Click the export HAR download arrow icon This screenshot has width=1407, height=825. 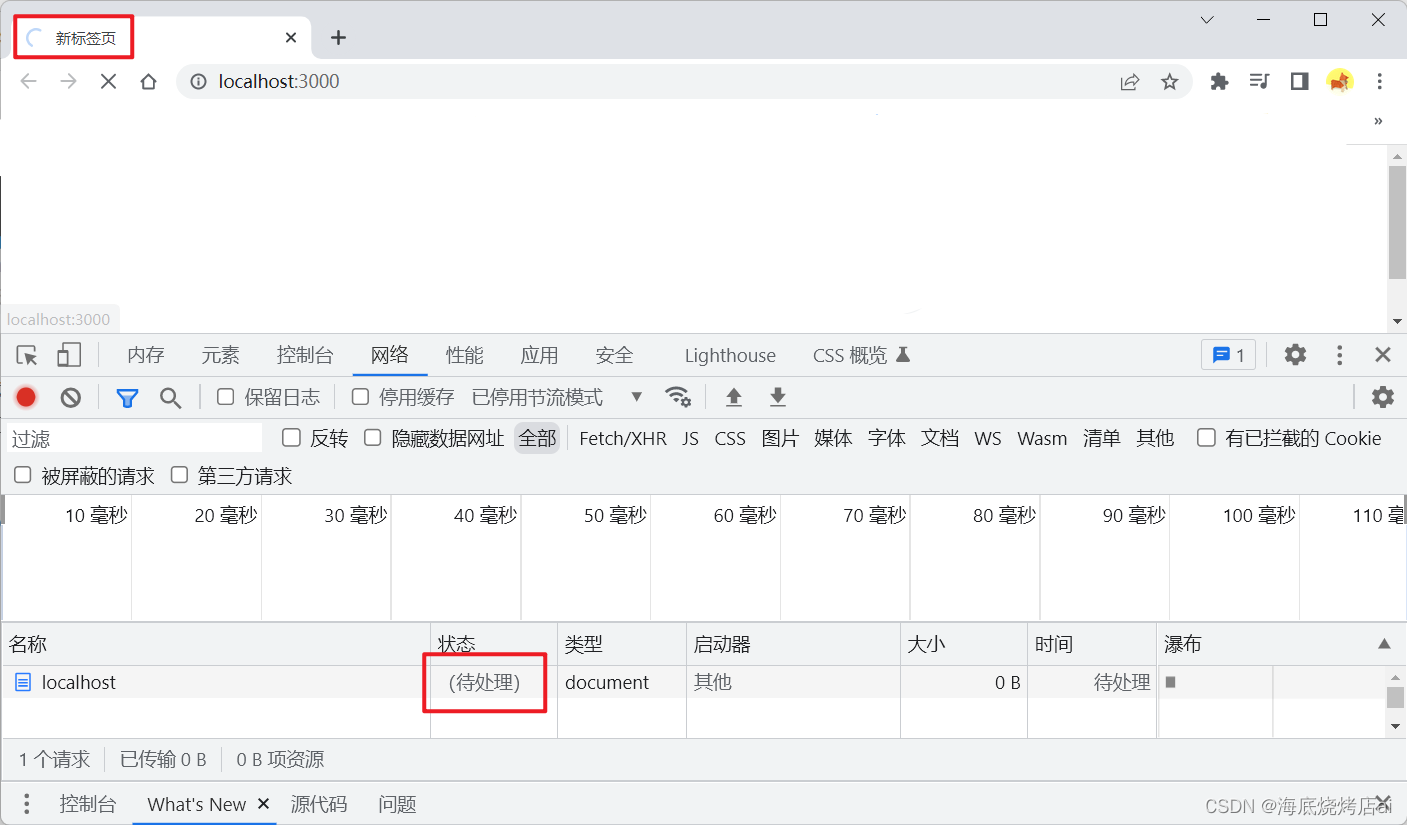click(x=778, y=397)
